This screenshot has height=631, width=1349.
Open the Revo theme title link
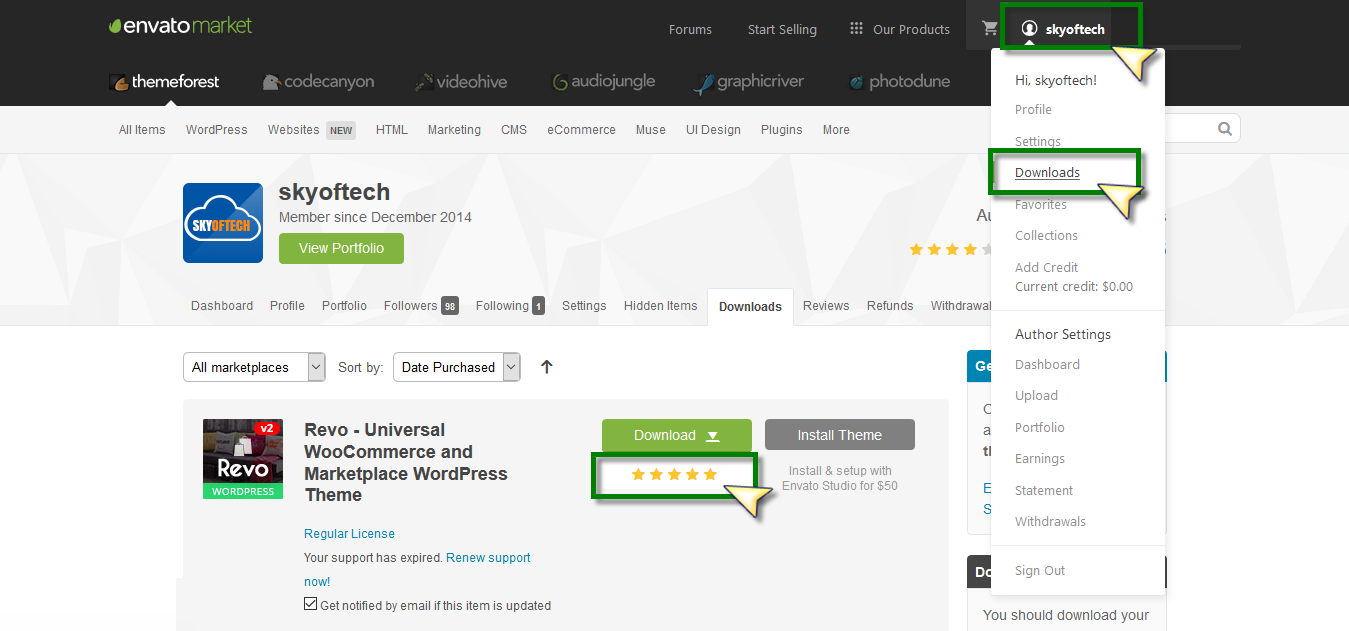pos(406,462)
